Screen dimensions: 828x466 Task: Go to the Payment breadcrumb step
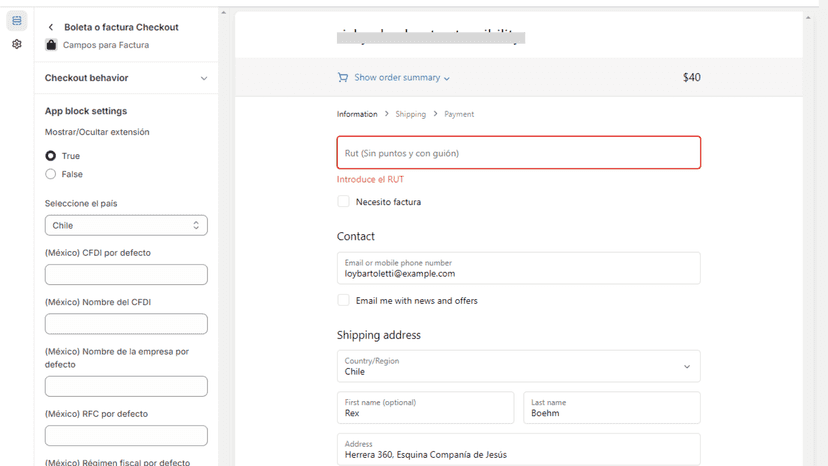tap(459, 114)
